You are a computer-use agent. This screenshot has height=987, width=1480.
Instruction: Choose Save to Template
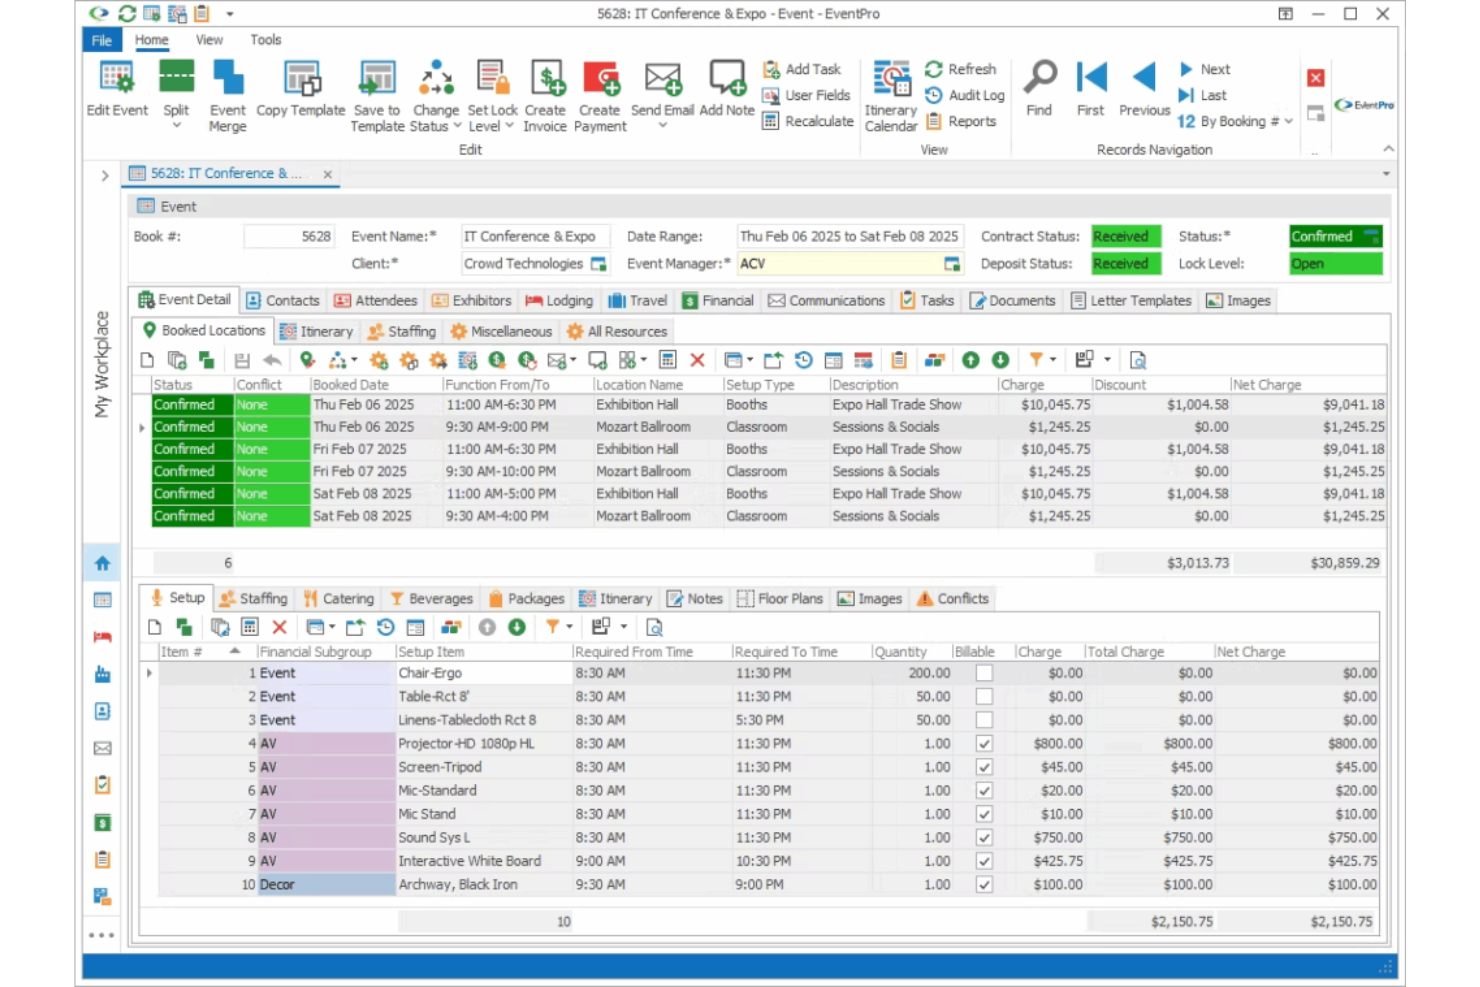pyautogui.click(x=377, y=96)
